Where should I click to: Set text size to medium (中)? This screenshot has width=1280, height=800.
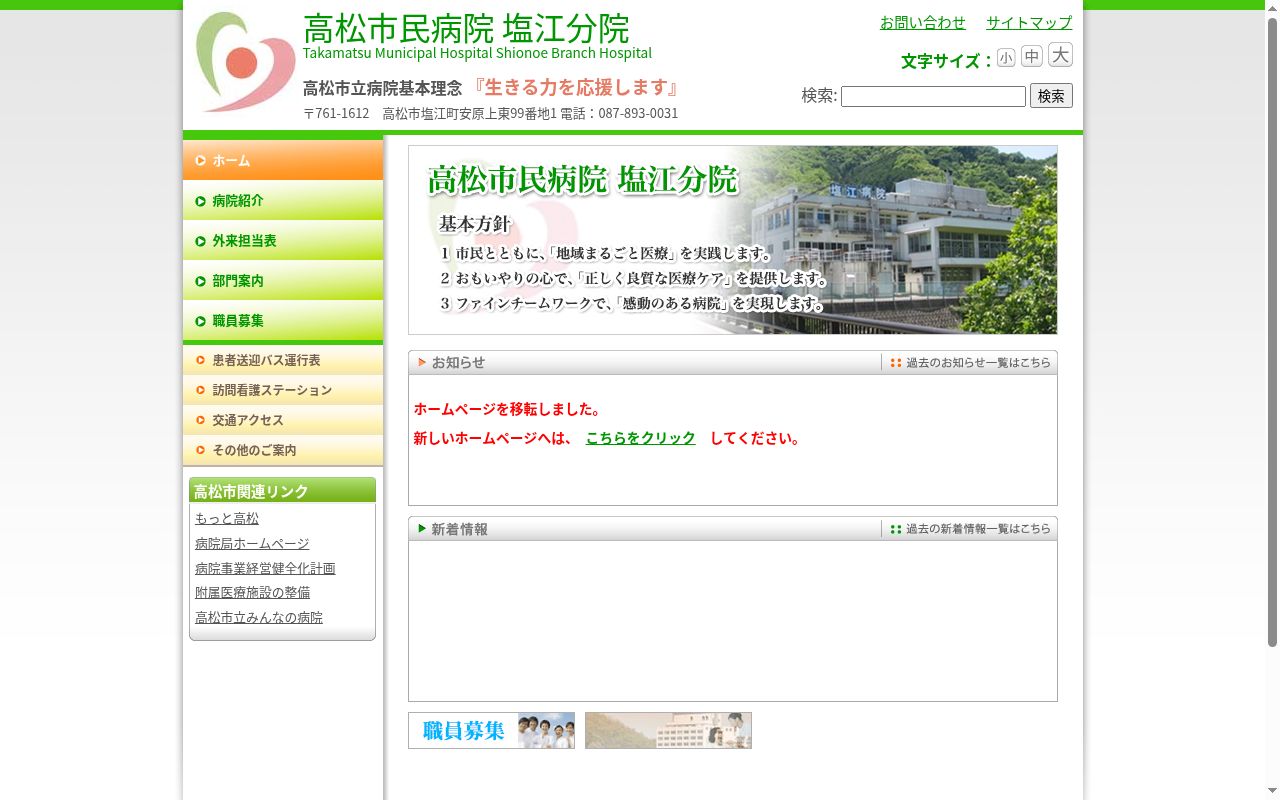[x=1032, y=56]
